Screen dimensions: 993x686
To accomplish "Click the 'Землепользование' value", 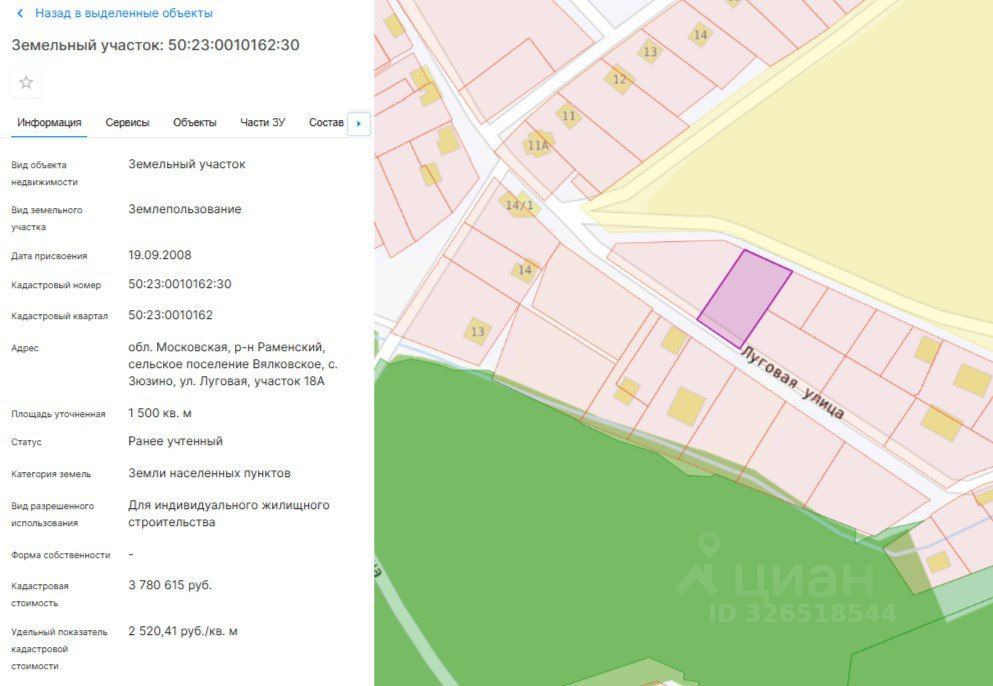I will pyautogui.click(x=185, y=209).
